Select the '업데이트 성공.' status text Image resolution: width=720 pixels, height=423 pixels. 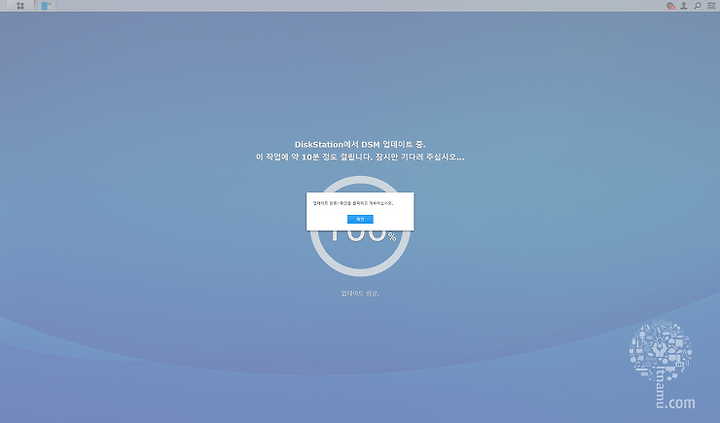click(x=360, y=293)
